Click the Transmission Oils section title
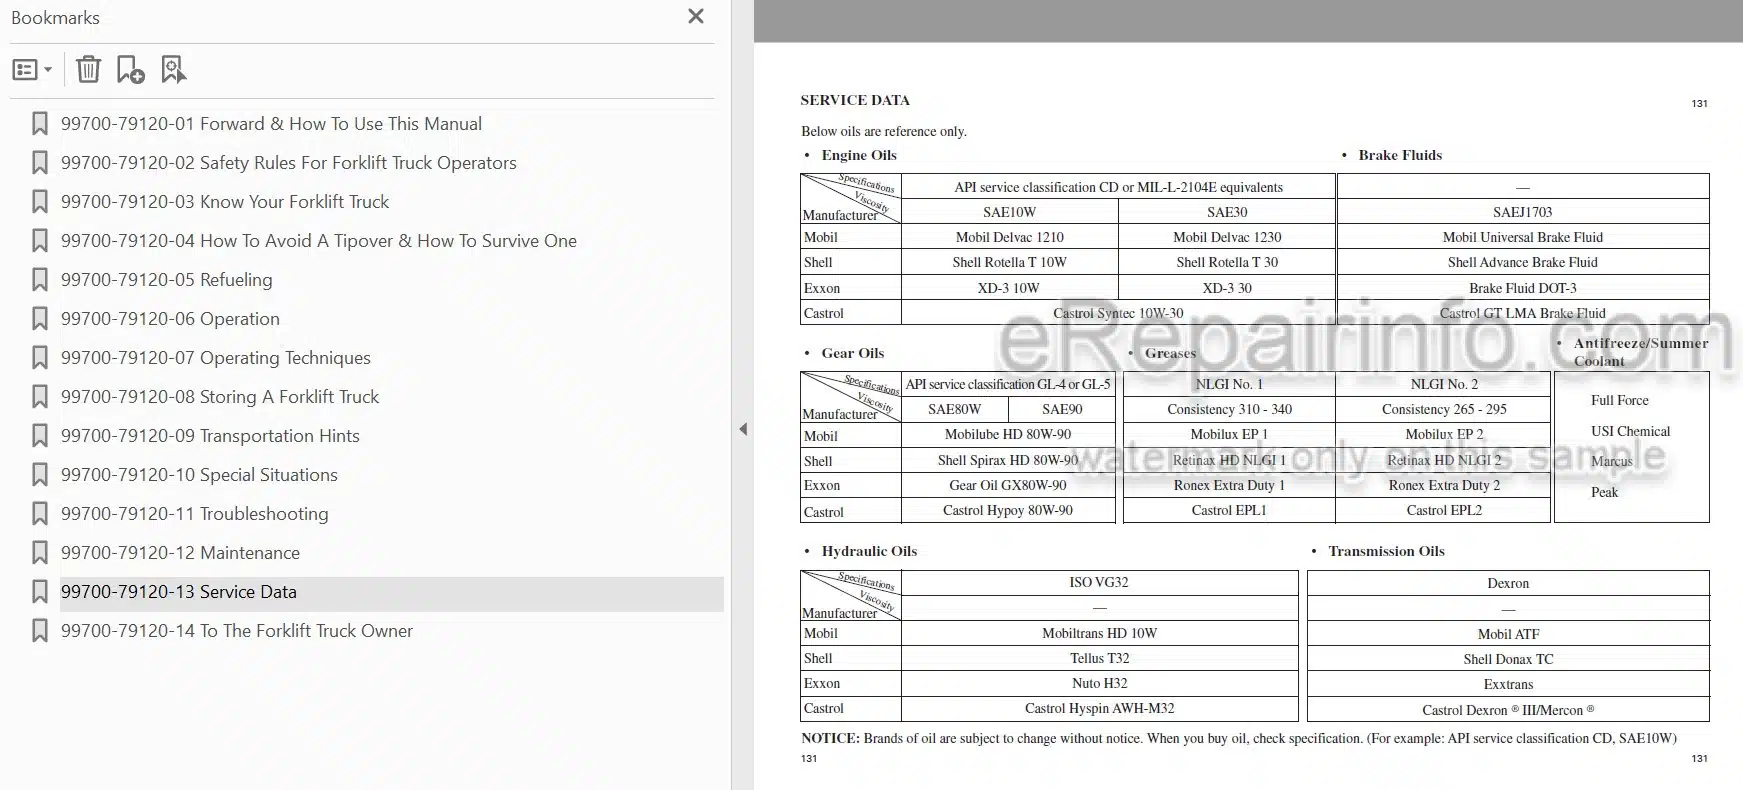The height and width of the screenshot is (790, 1743). click(x=1386, y=551)
